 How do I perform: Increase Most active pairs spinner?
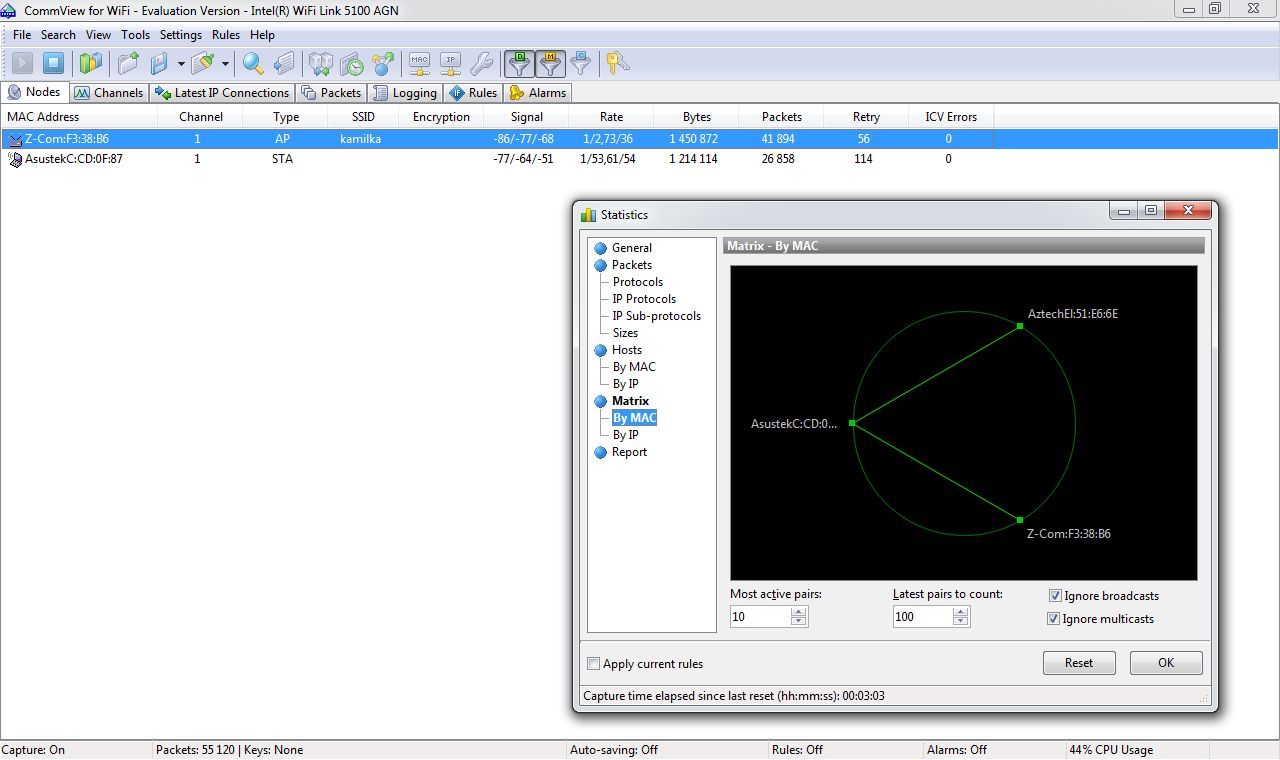[x=798, y=612]
